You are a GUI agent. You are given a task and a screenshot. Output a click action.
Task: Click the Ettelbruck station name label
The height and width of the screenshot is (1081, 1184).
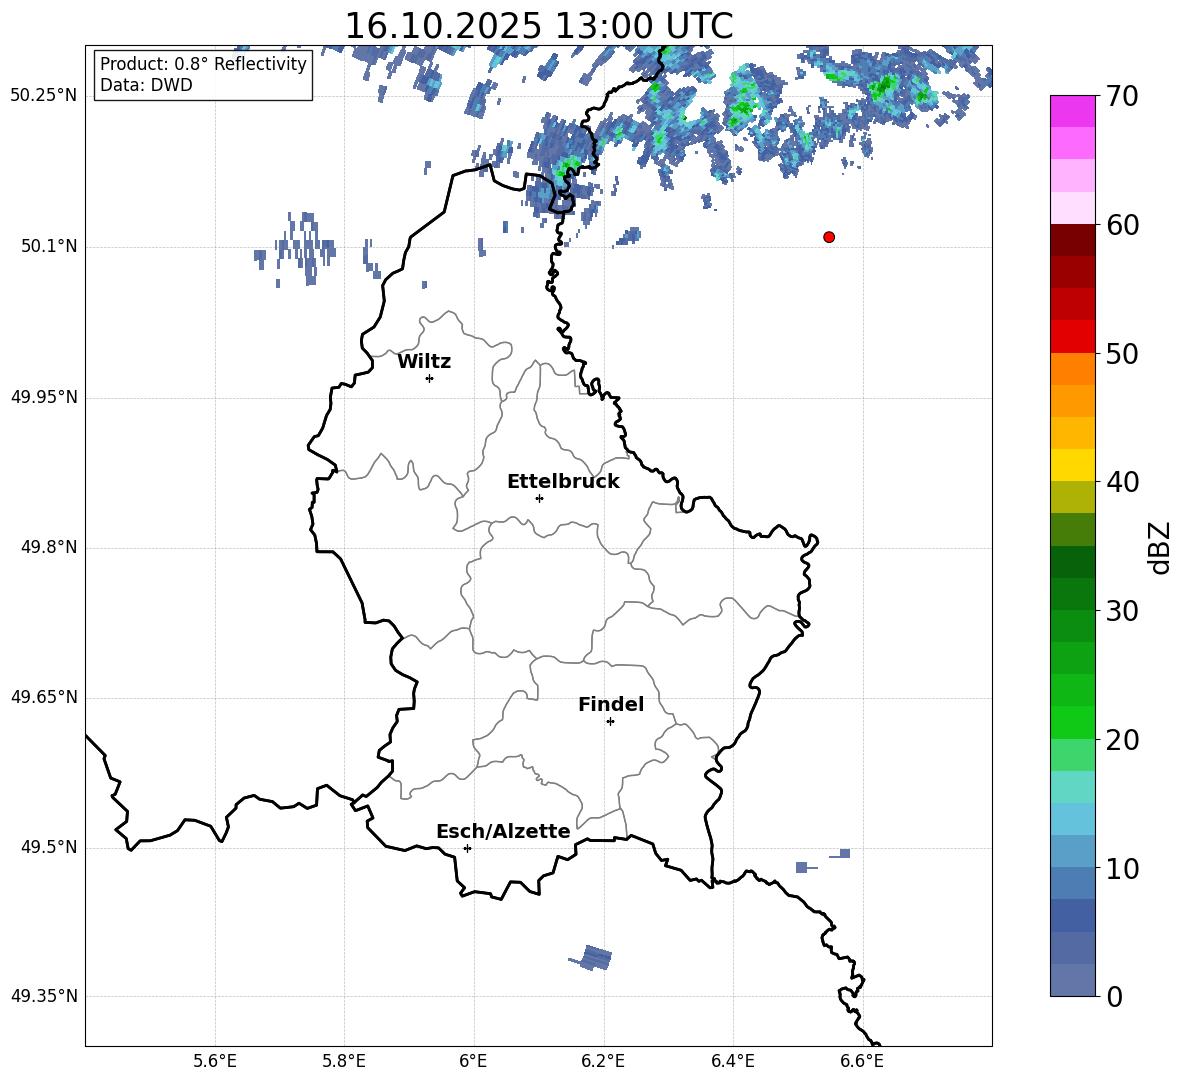(x=563, y=482)
